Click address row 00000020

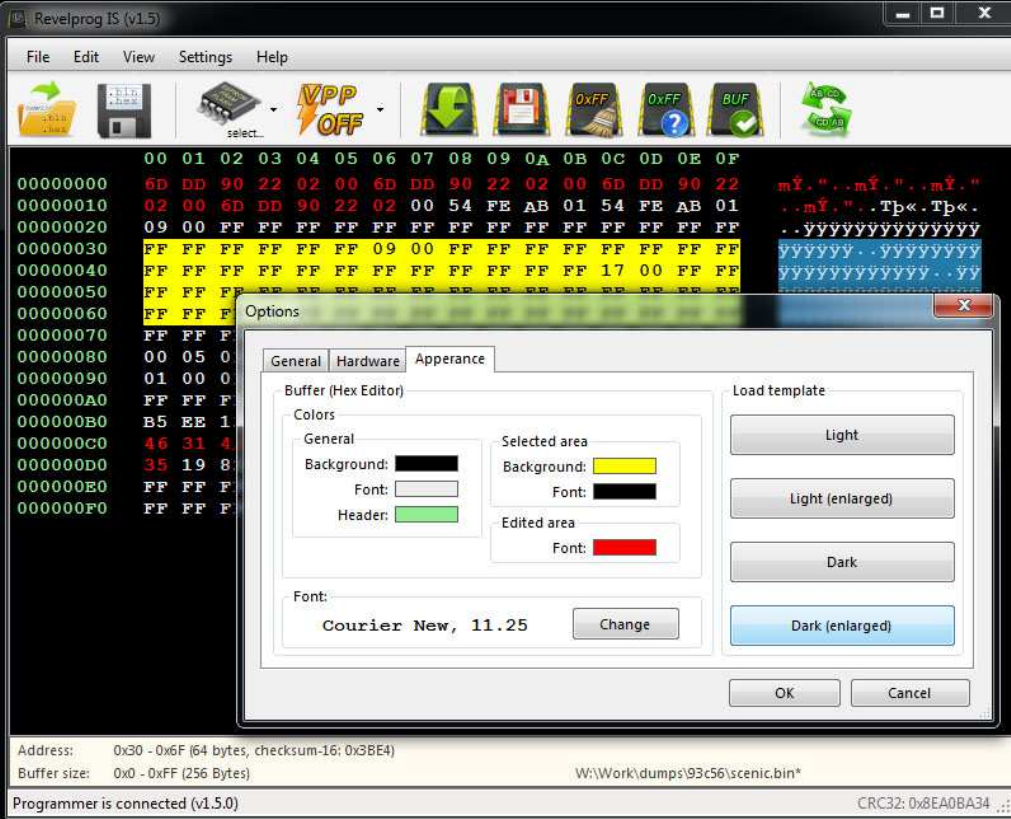point(62,227)
